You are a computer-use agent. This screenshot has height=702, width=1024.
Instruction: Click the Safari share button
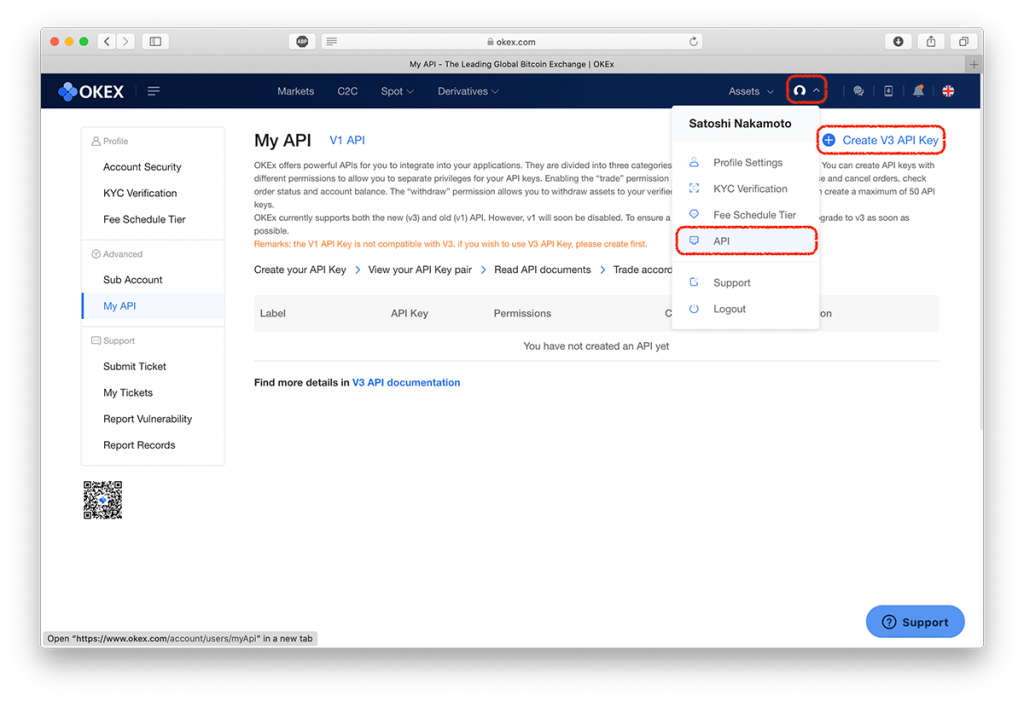pos(931,42)
